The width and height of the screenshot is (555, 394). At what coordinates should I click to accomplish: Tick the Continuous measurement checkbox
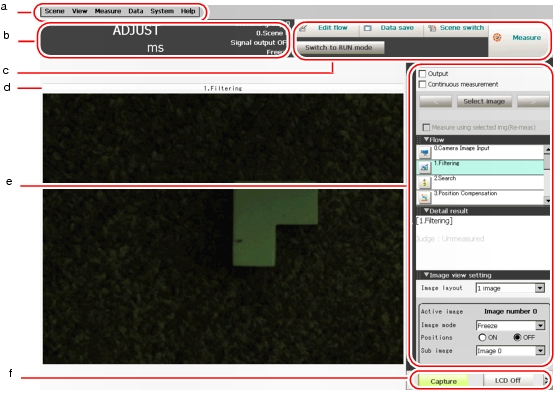tap(422, 84)
